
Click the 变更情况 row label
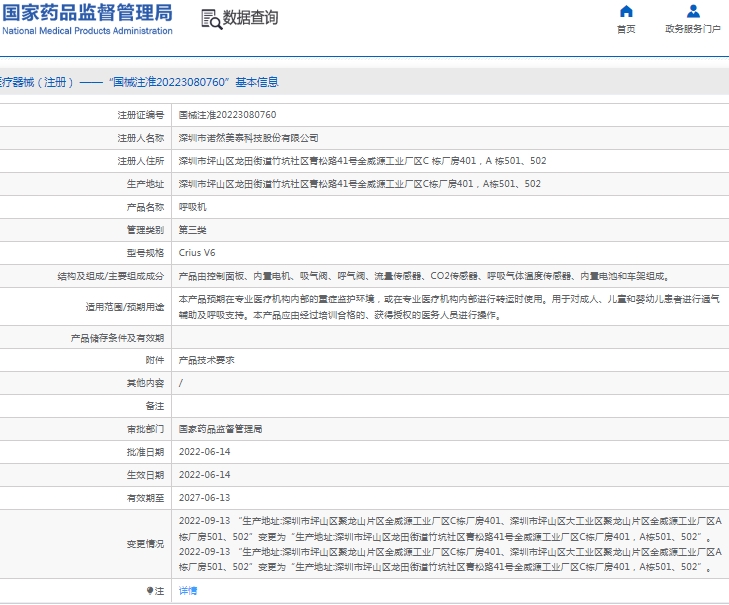coord(146,544)
